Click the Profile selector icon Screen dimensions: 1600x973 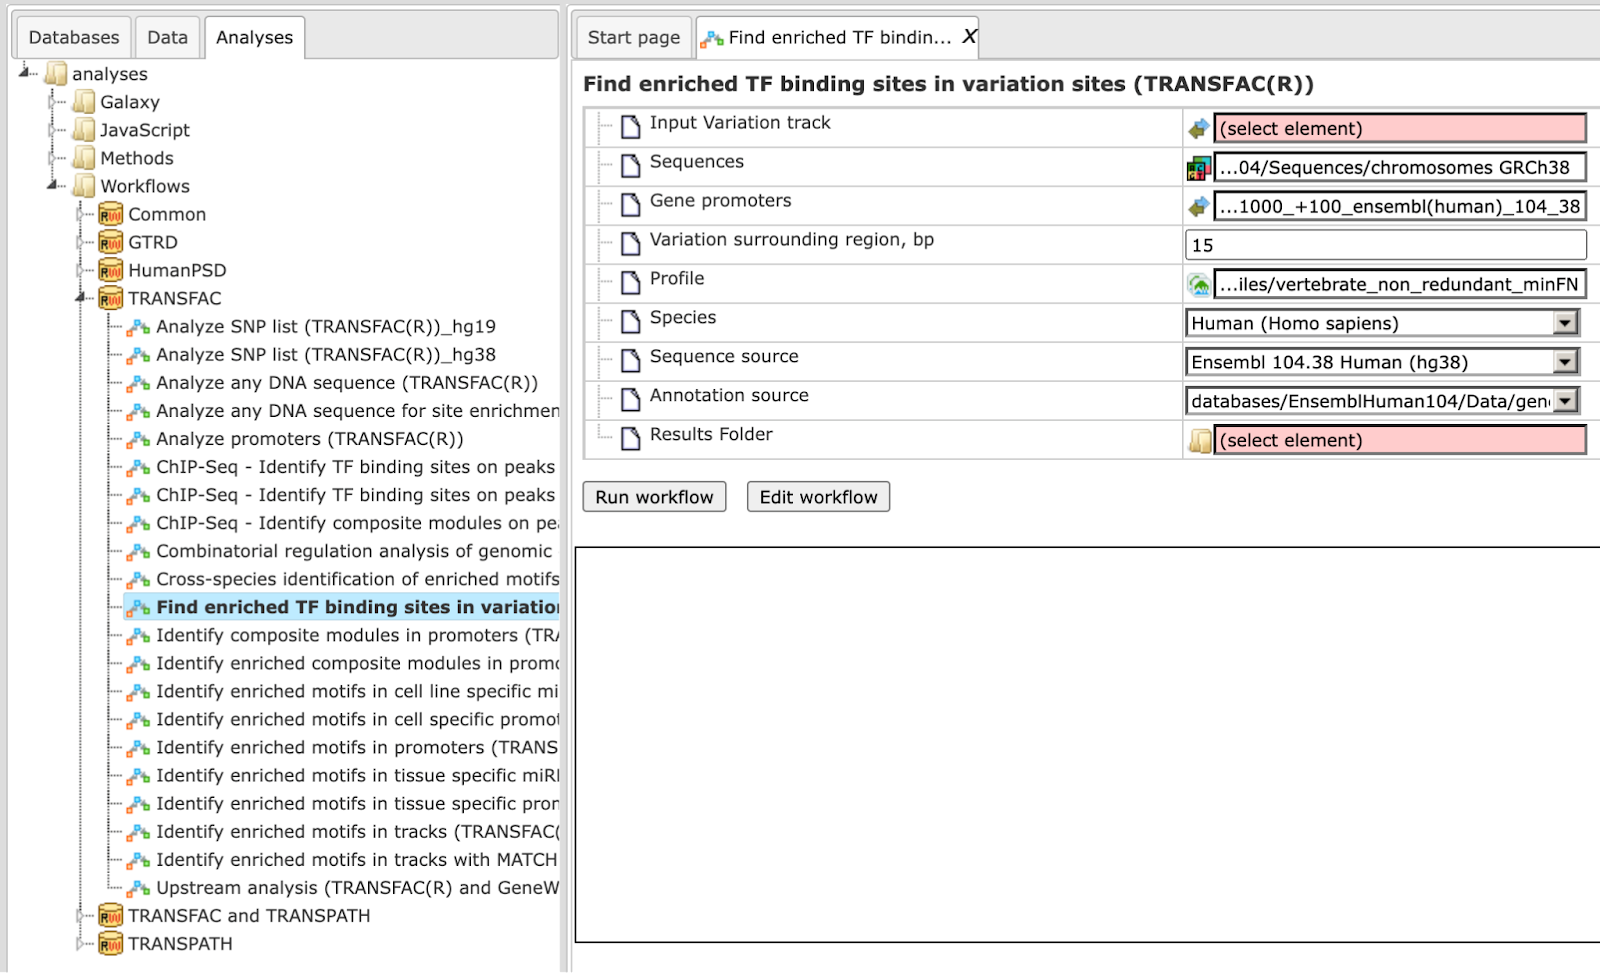(1198, 285)
